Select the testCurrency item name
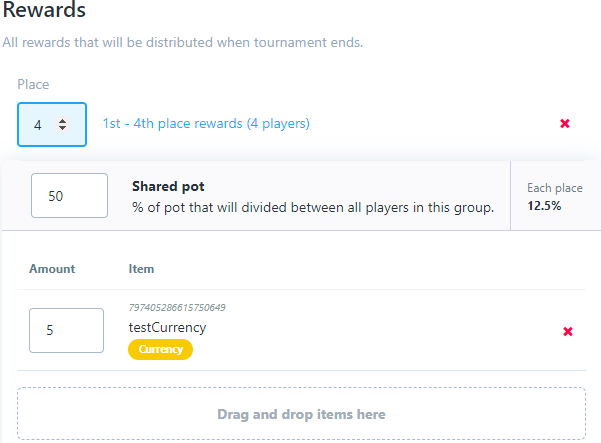The image size is (601, 443). [x=168, y=327]
